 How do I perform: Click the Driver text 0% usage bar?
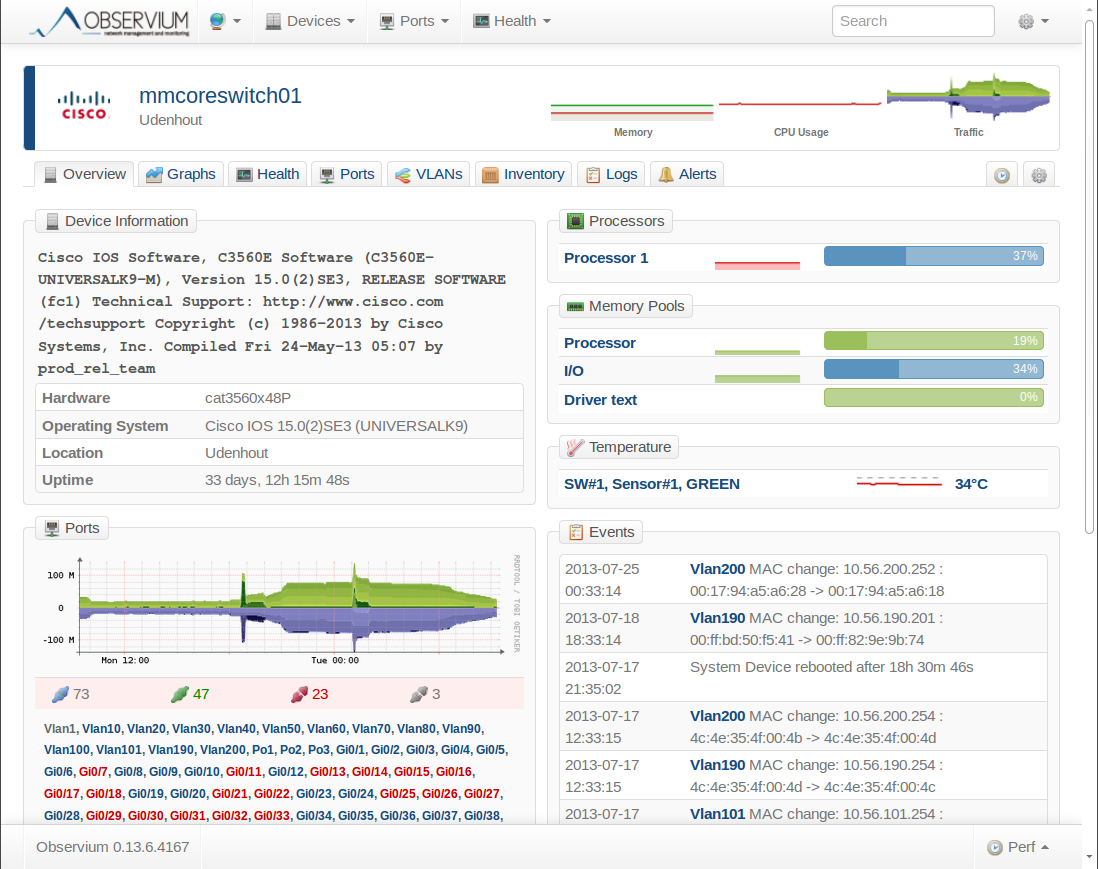933,398
